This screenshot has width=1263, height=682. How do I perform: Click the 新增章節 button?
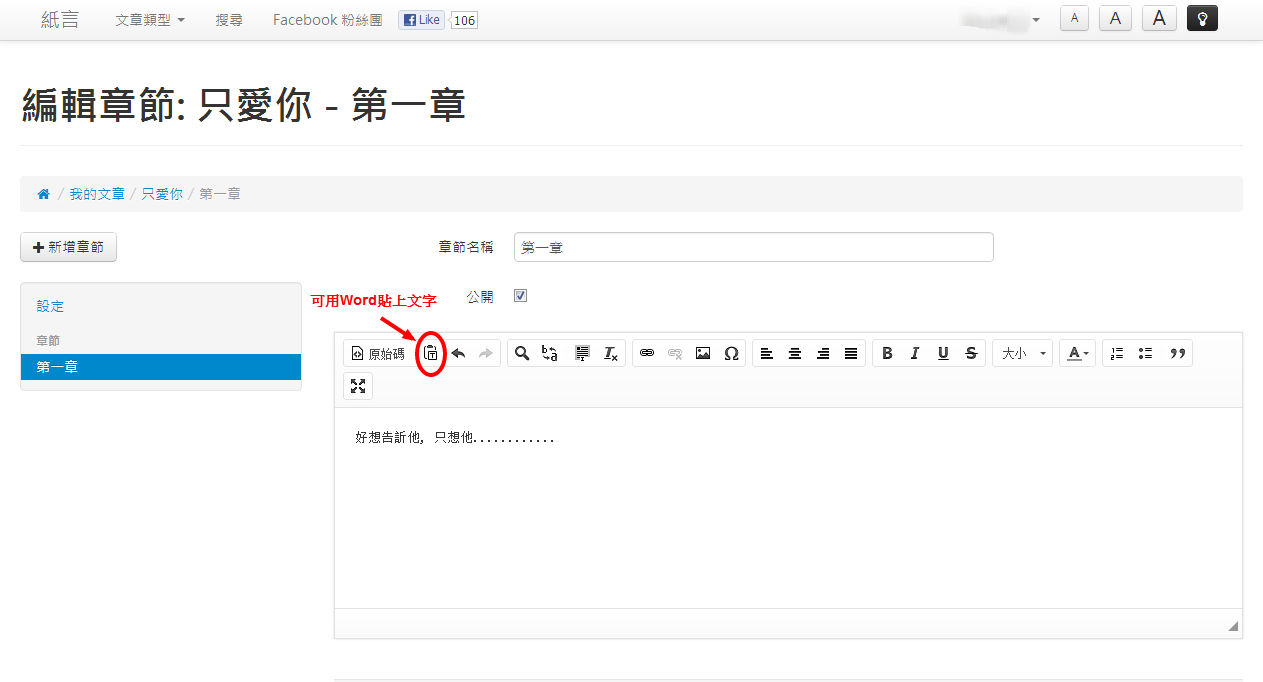click(x=68, y=247)
